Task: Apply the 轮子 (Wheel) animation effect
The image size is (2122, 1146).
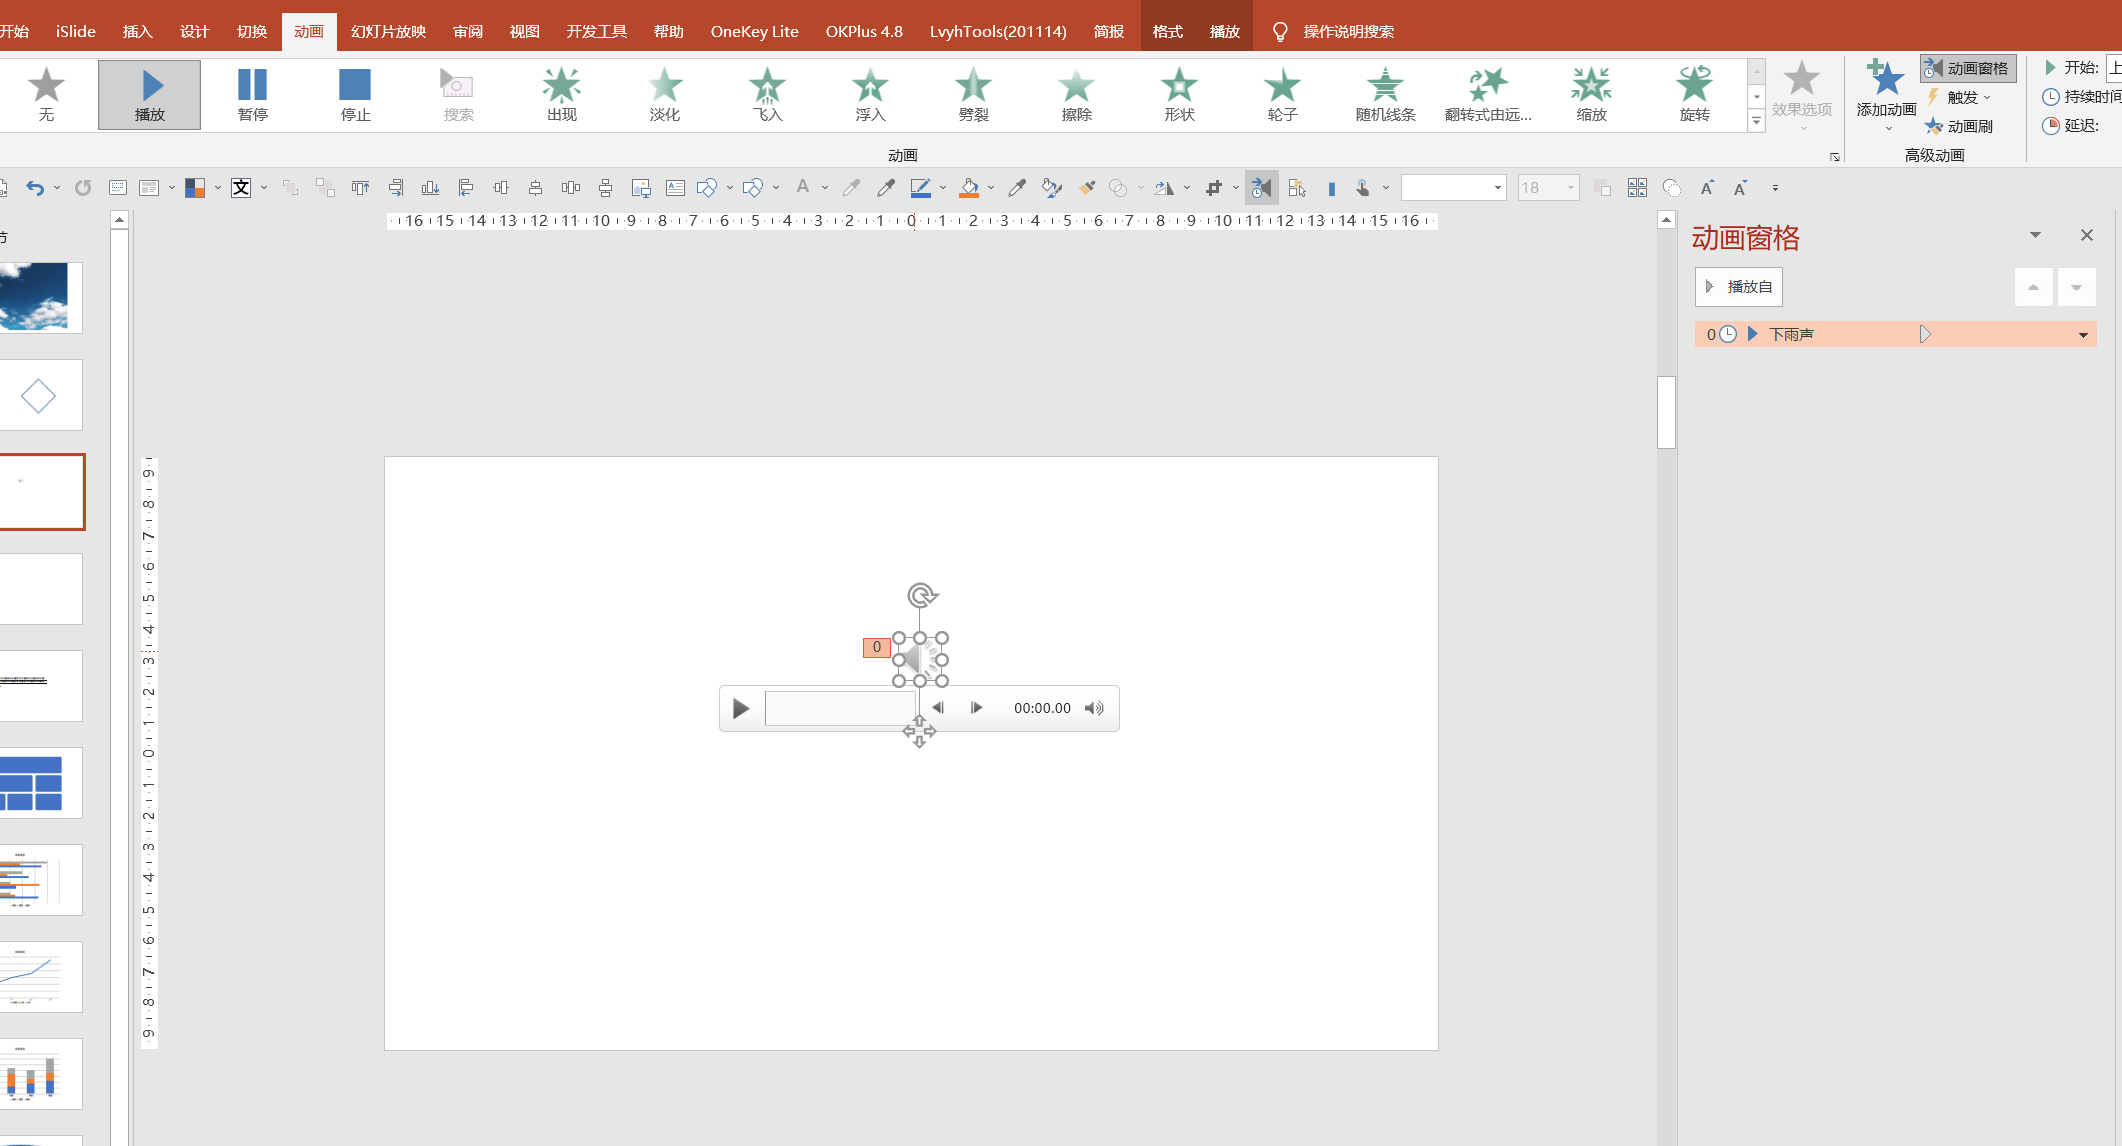Action: [1283, 95]
